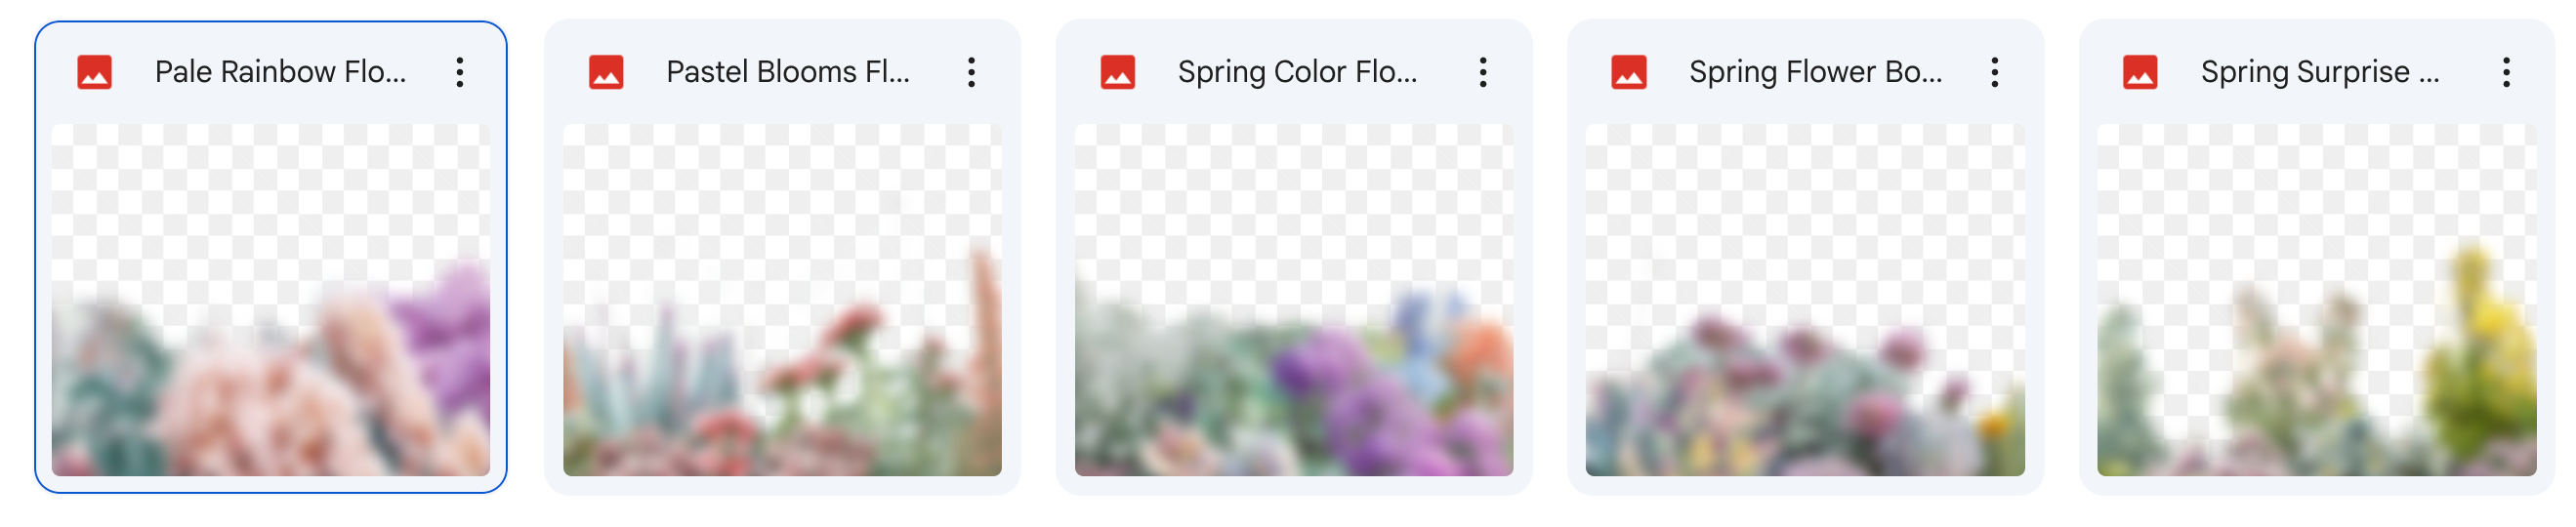Select the Spring Surprise thumbnail preview
The height and width of the screenshot is (527, 2576).
[x=2316, y=299]
